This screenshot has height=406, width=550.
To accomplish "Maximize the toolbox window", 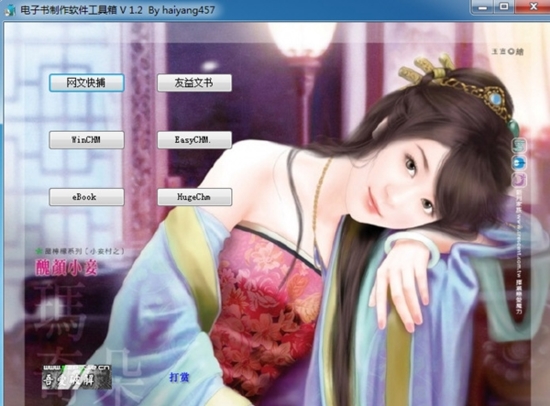I will [504, 7].
